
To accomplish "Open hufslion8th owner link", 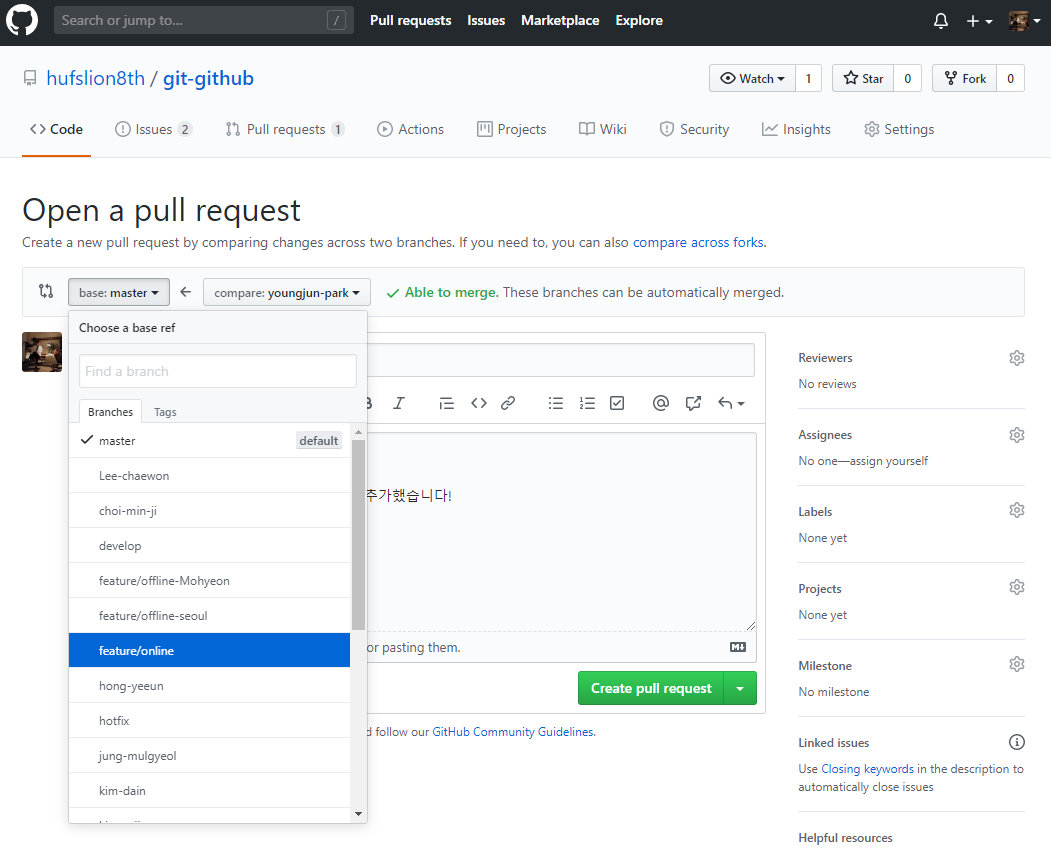I will [x=95, y=78].
